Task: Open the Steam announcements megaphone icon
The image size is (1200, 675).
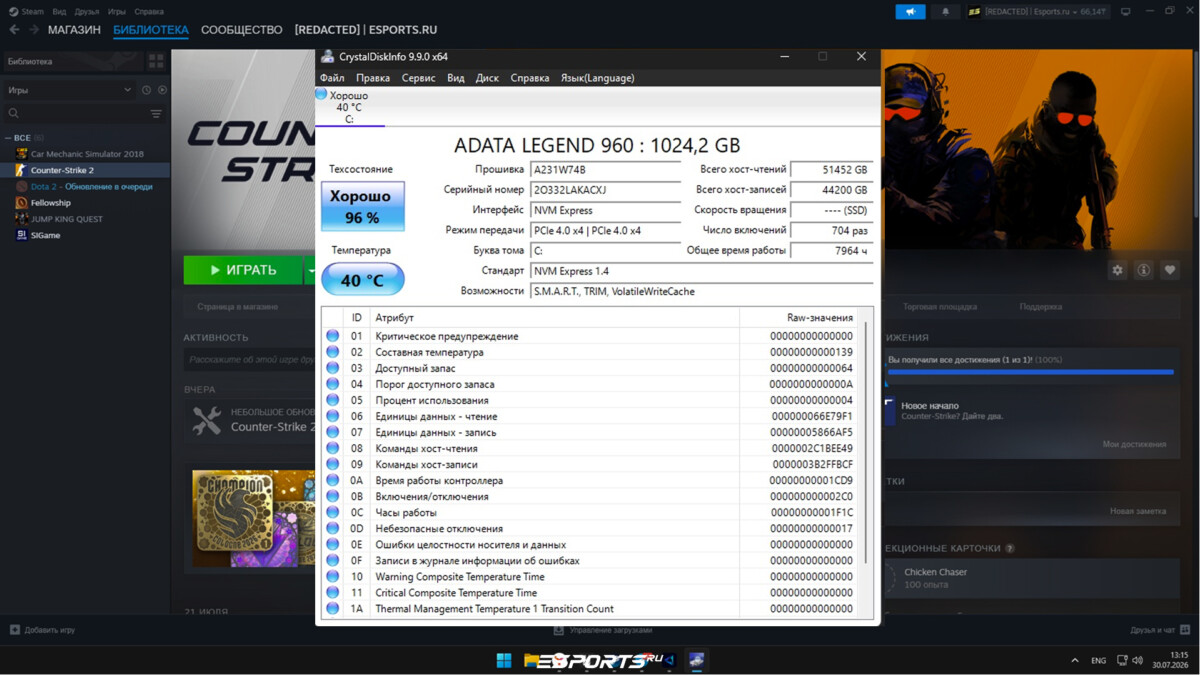Action: (910, 12)
